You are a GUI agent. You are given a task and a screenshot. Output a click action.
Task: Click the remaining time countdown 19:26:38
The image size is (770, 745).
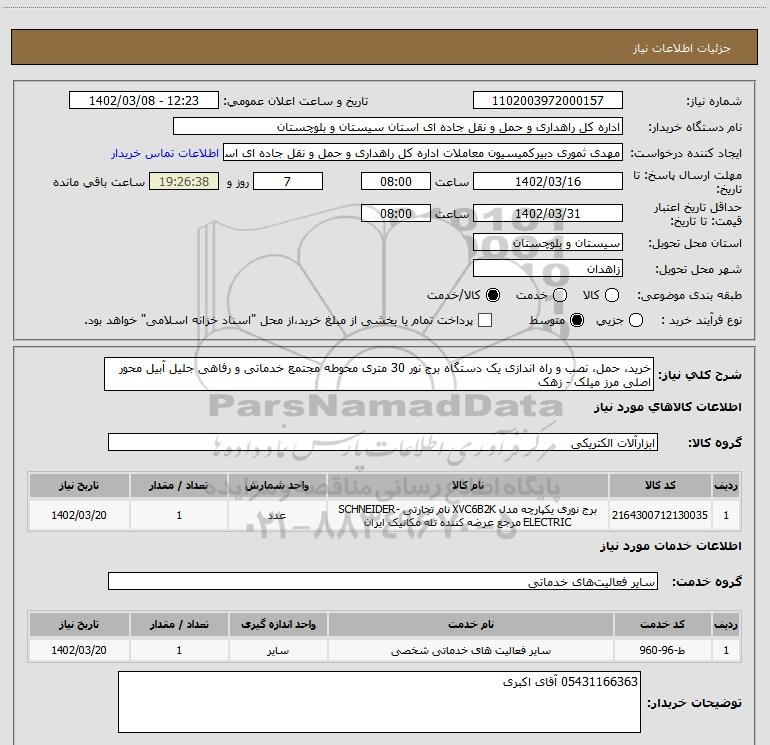[184, 181]
